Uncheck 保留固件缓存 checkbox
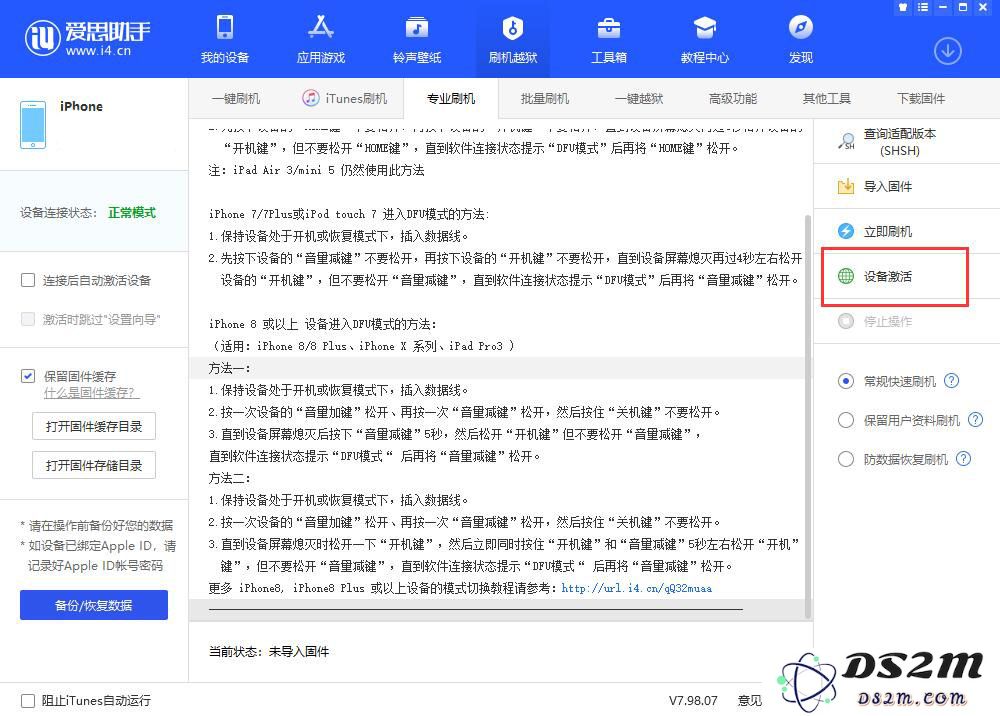Image resolution: width=1000 pixels, height=716 pixels. (28, 376)
